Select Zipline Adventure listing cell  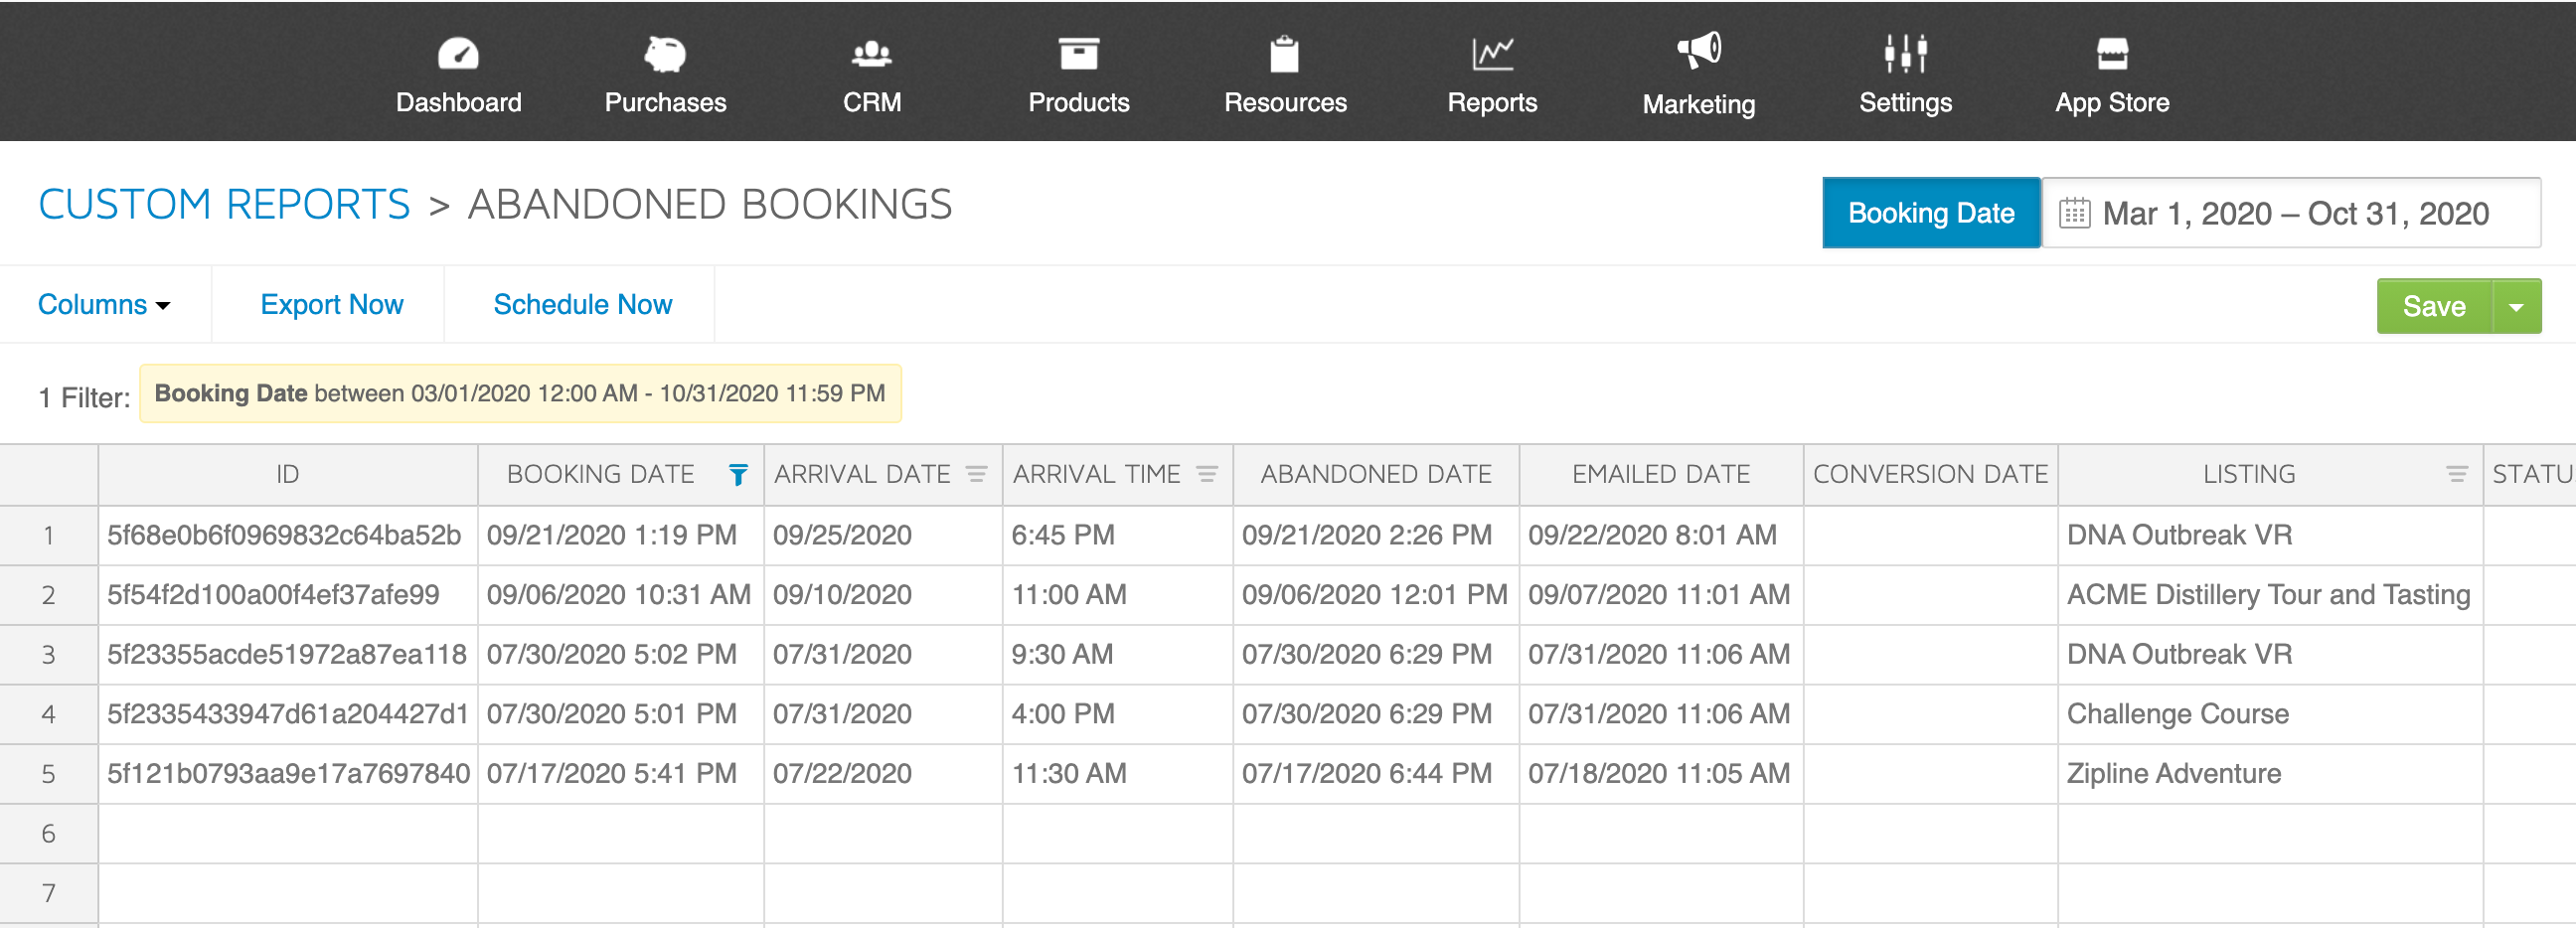coord(2270,773)
